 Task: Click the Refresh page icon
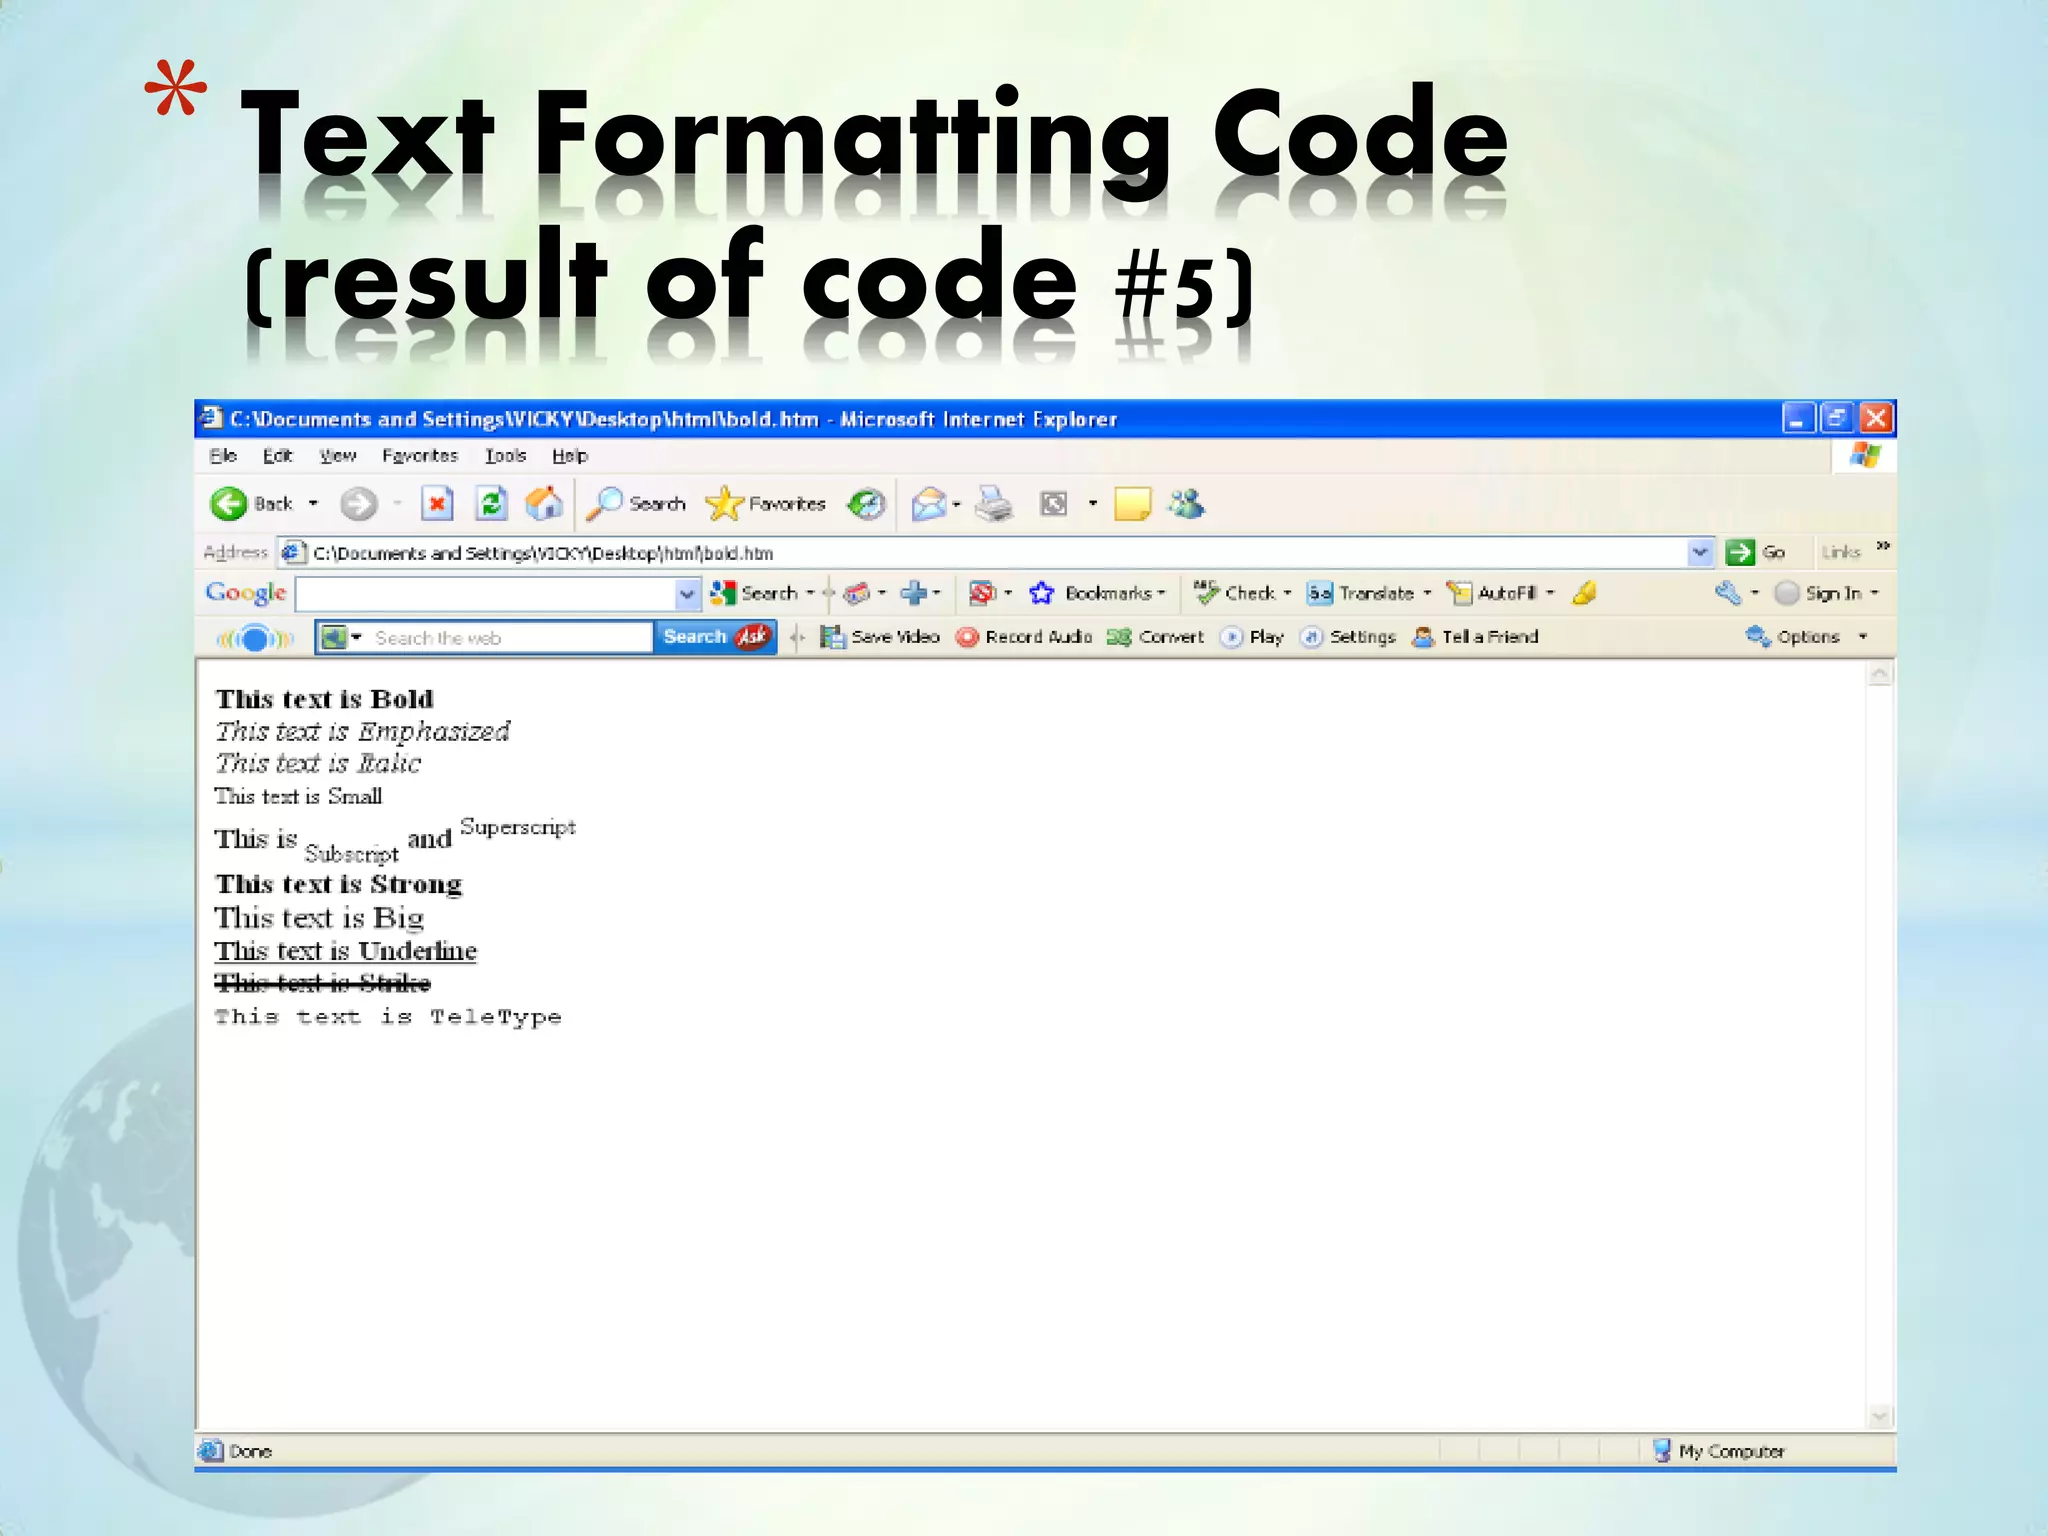point(491,504)
